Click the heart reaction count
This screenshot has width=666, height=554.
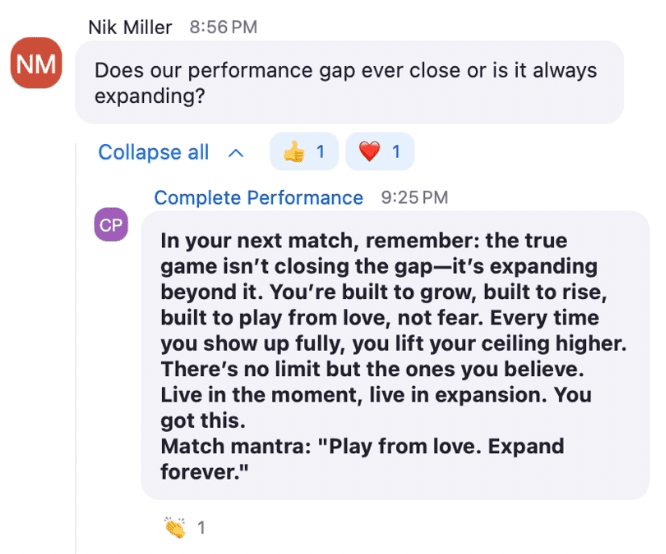[x=396, y=152]
